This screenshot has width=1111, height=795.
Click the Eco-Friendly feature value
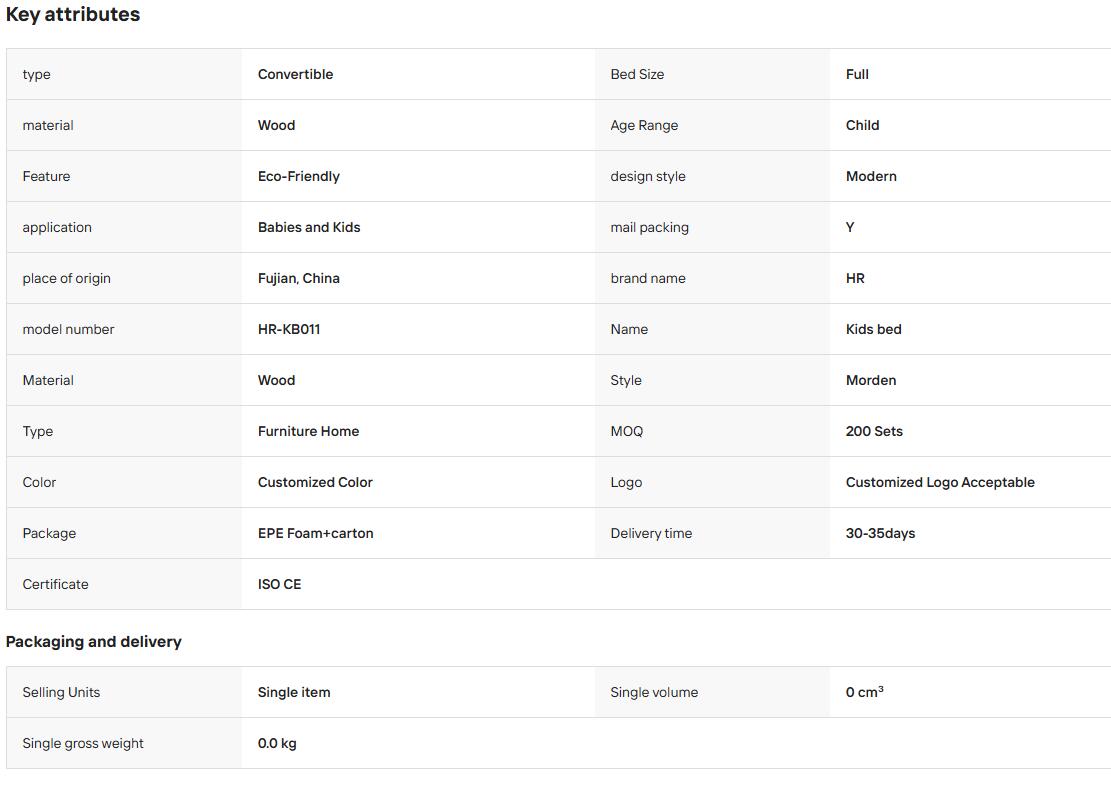click(x=299, y=176)
